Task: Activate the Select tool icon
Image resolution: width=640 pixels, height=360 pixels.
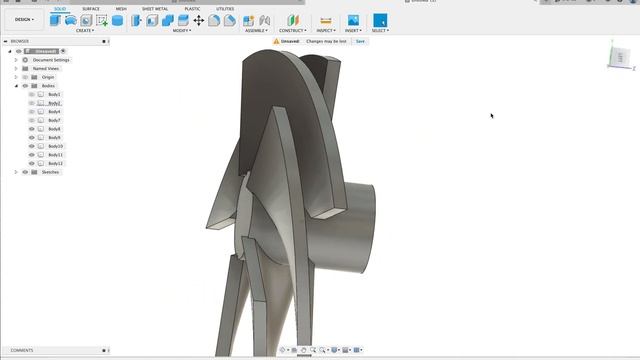Action: [x=380, y=20]
